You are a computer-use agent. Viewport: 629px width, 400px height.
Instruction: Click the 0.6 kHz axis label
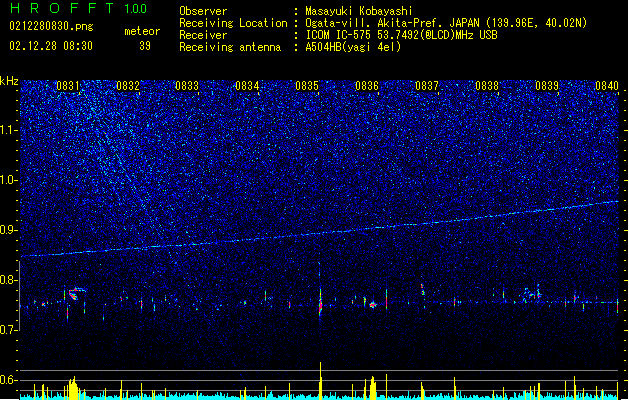[x=9, y=380]
